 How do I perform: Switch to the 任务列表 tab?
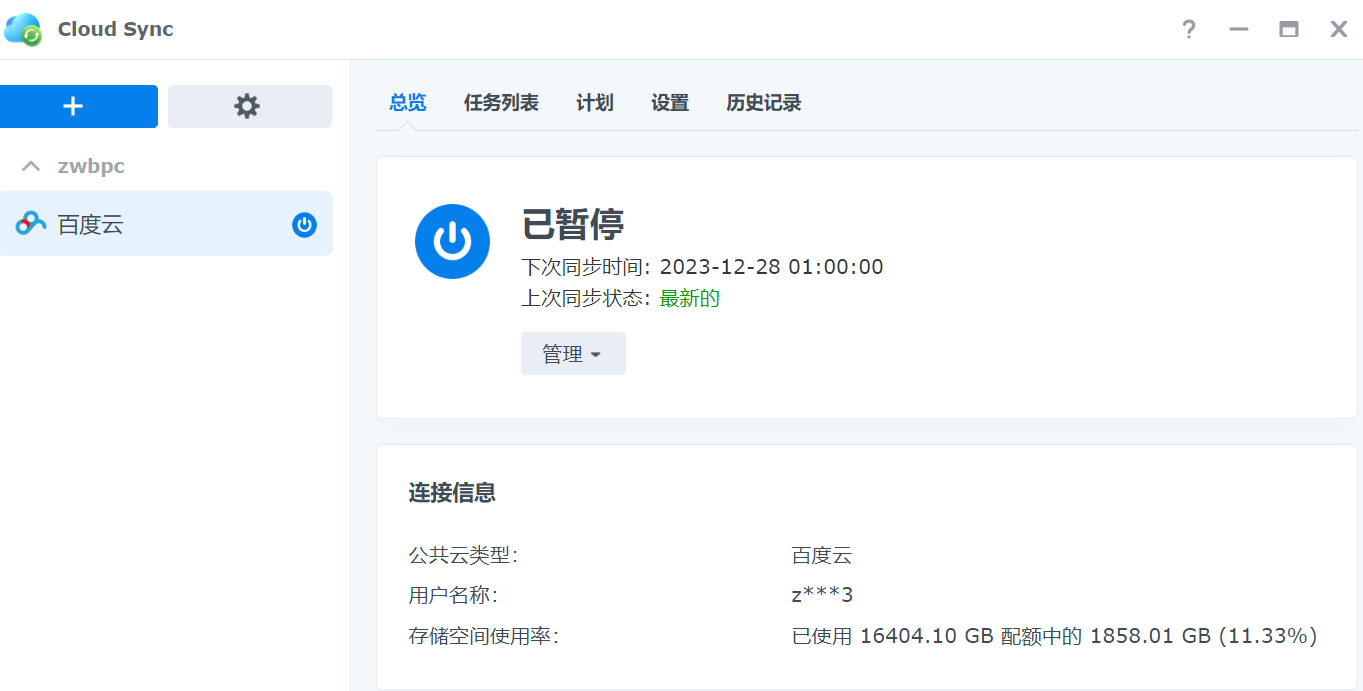pos(501,103)
